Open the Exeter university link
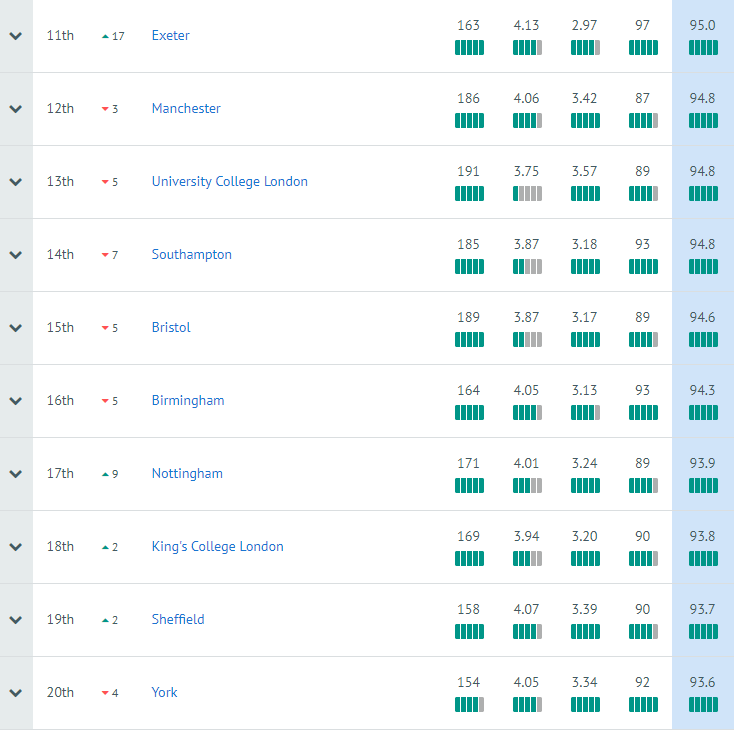 [x=170, y=36]
